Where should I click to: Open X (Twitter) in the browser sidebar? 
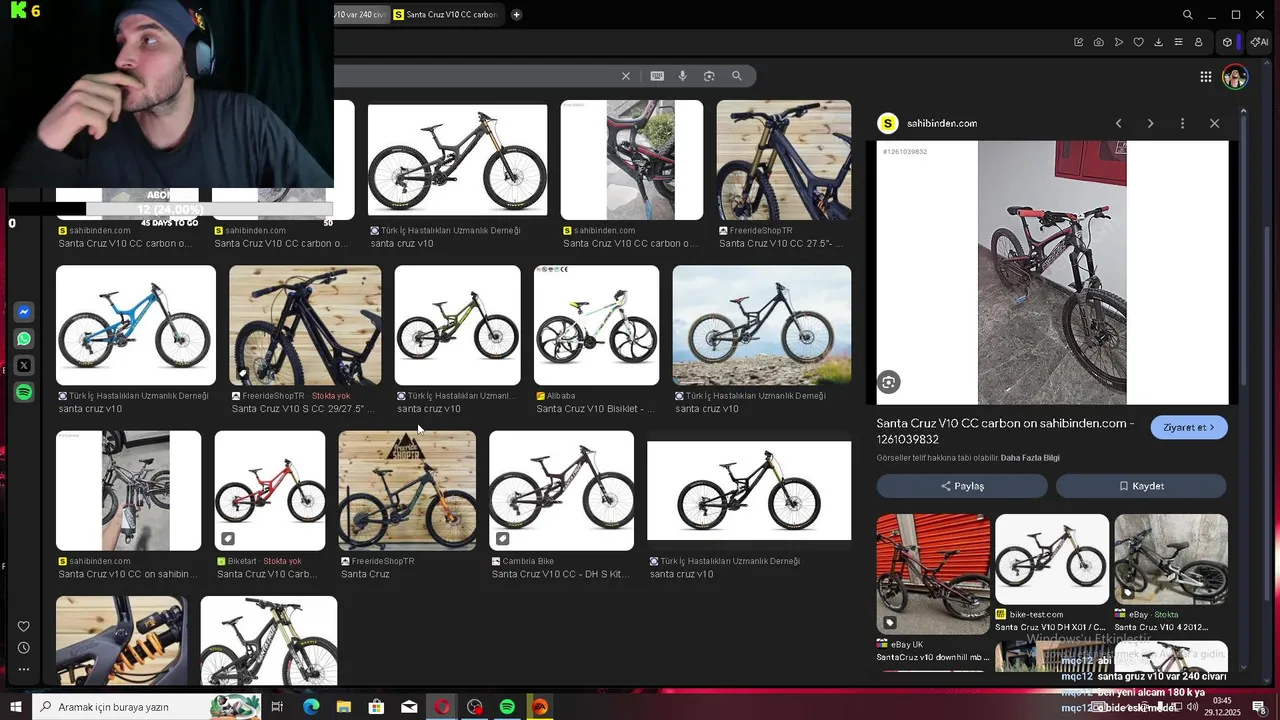pyautogui.click(x=24, y=366)
